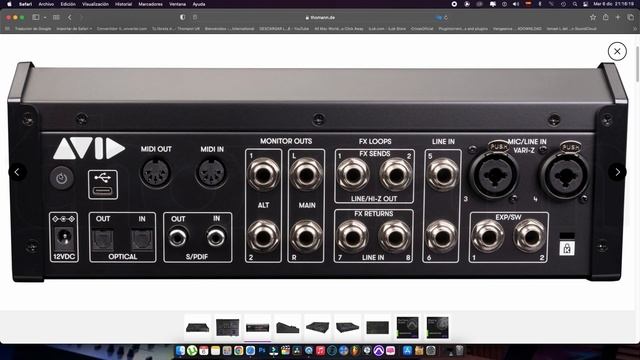Open the App Store from the Dock

(x=408, y=350)
